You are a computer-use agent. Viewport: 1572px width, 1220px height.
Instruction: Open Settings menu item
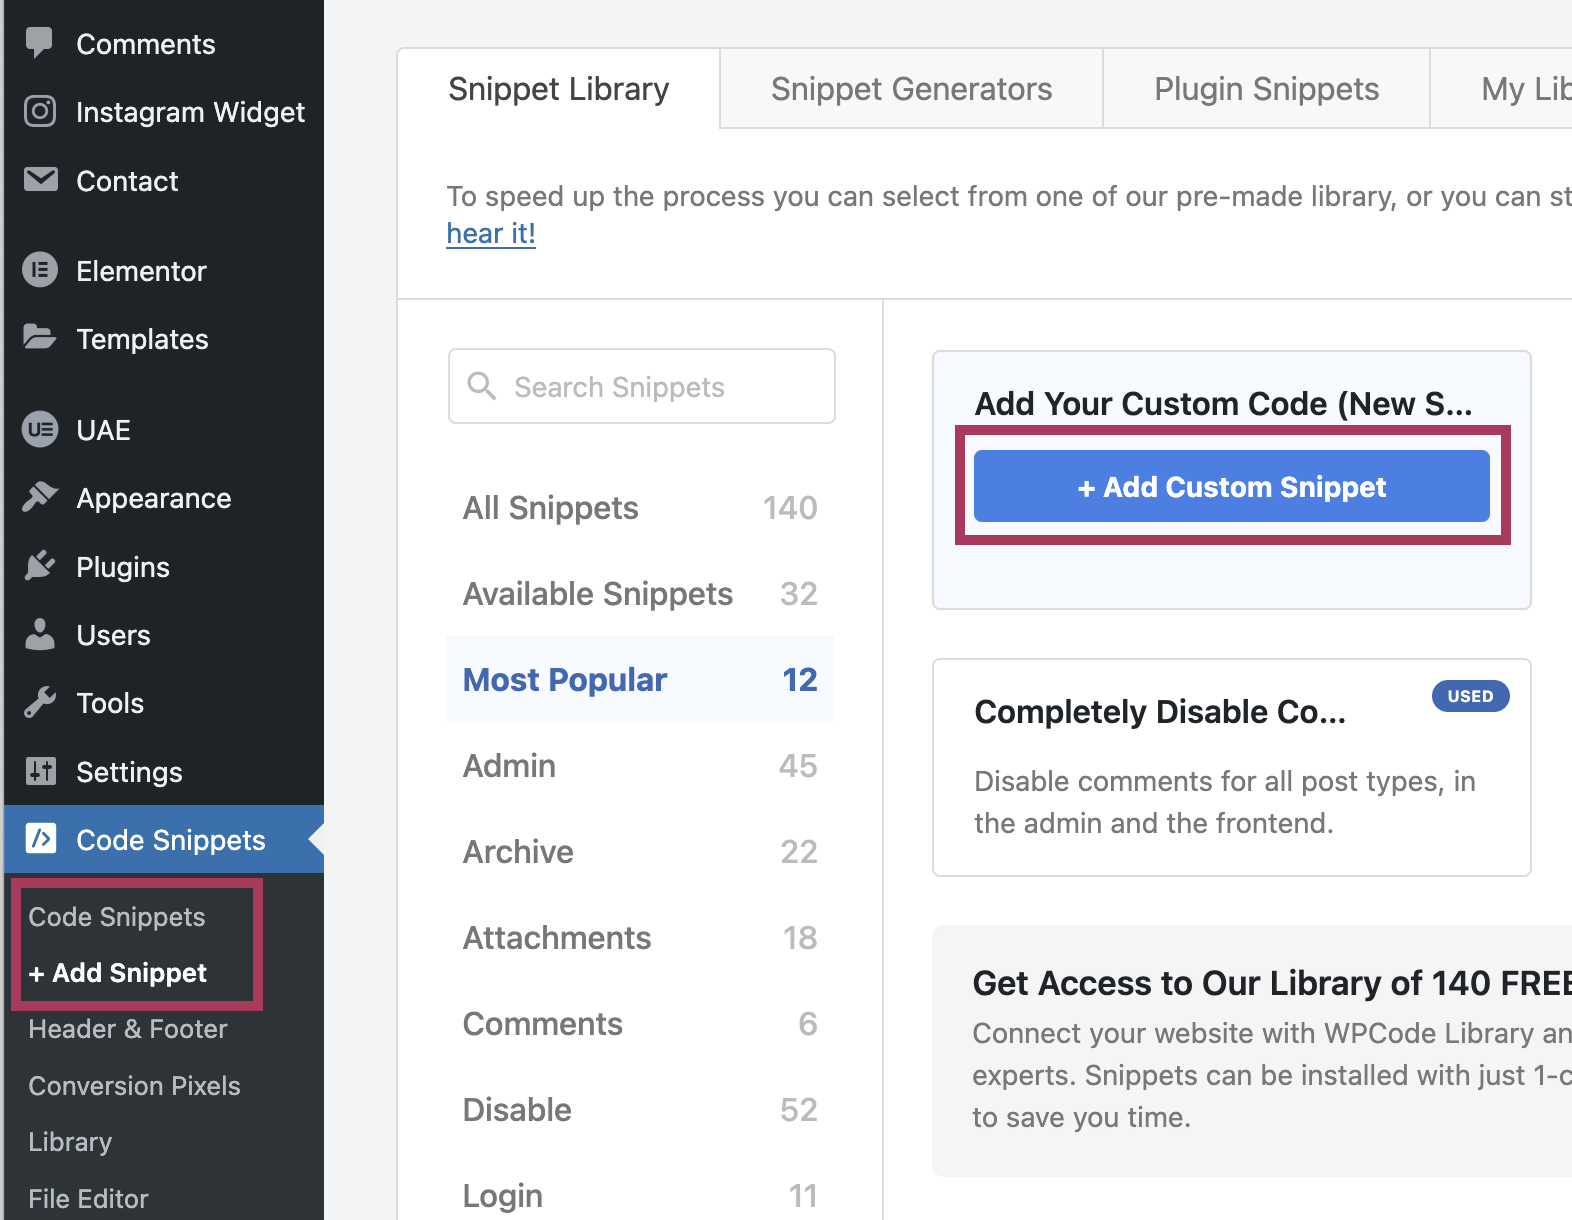(164, 772)
